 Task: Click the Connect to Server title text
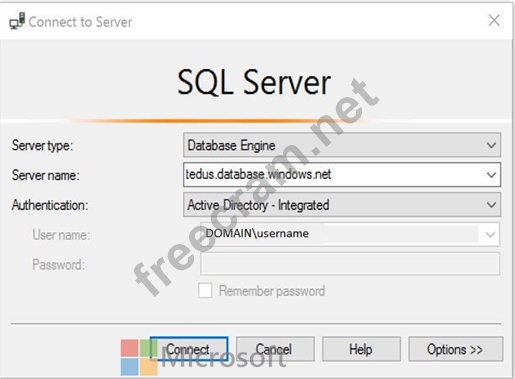pyautogui.click(x=80, y=22)
